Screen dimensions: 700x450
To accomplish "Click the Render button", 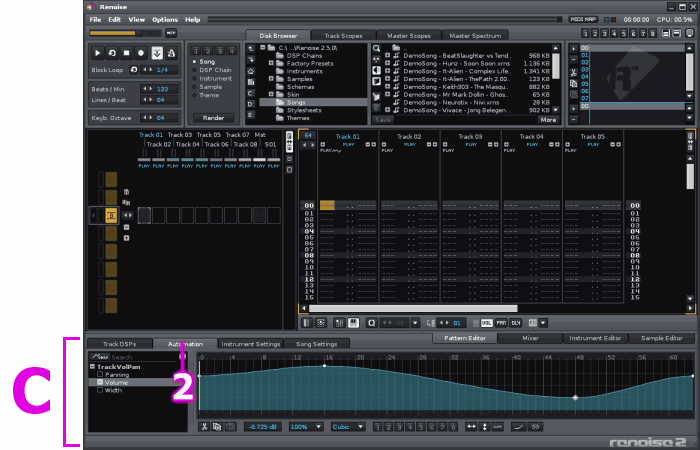I will pyautogui.click(x=213, y=118).
